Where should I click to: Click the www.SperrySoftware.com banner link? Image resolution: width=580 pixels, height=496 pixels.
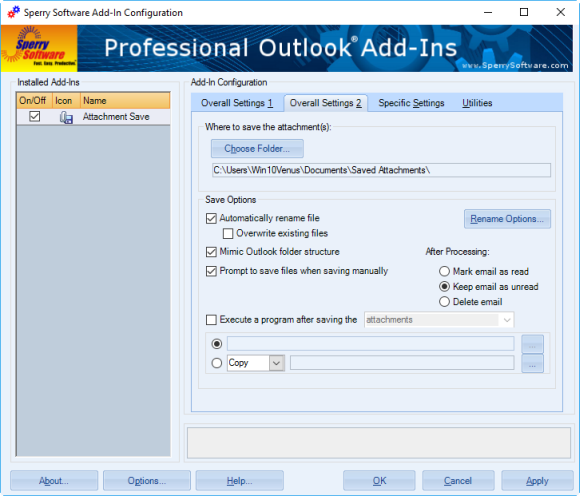[515, 65]
